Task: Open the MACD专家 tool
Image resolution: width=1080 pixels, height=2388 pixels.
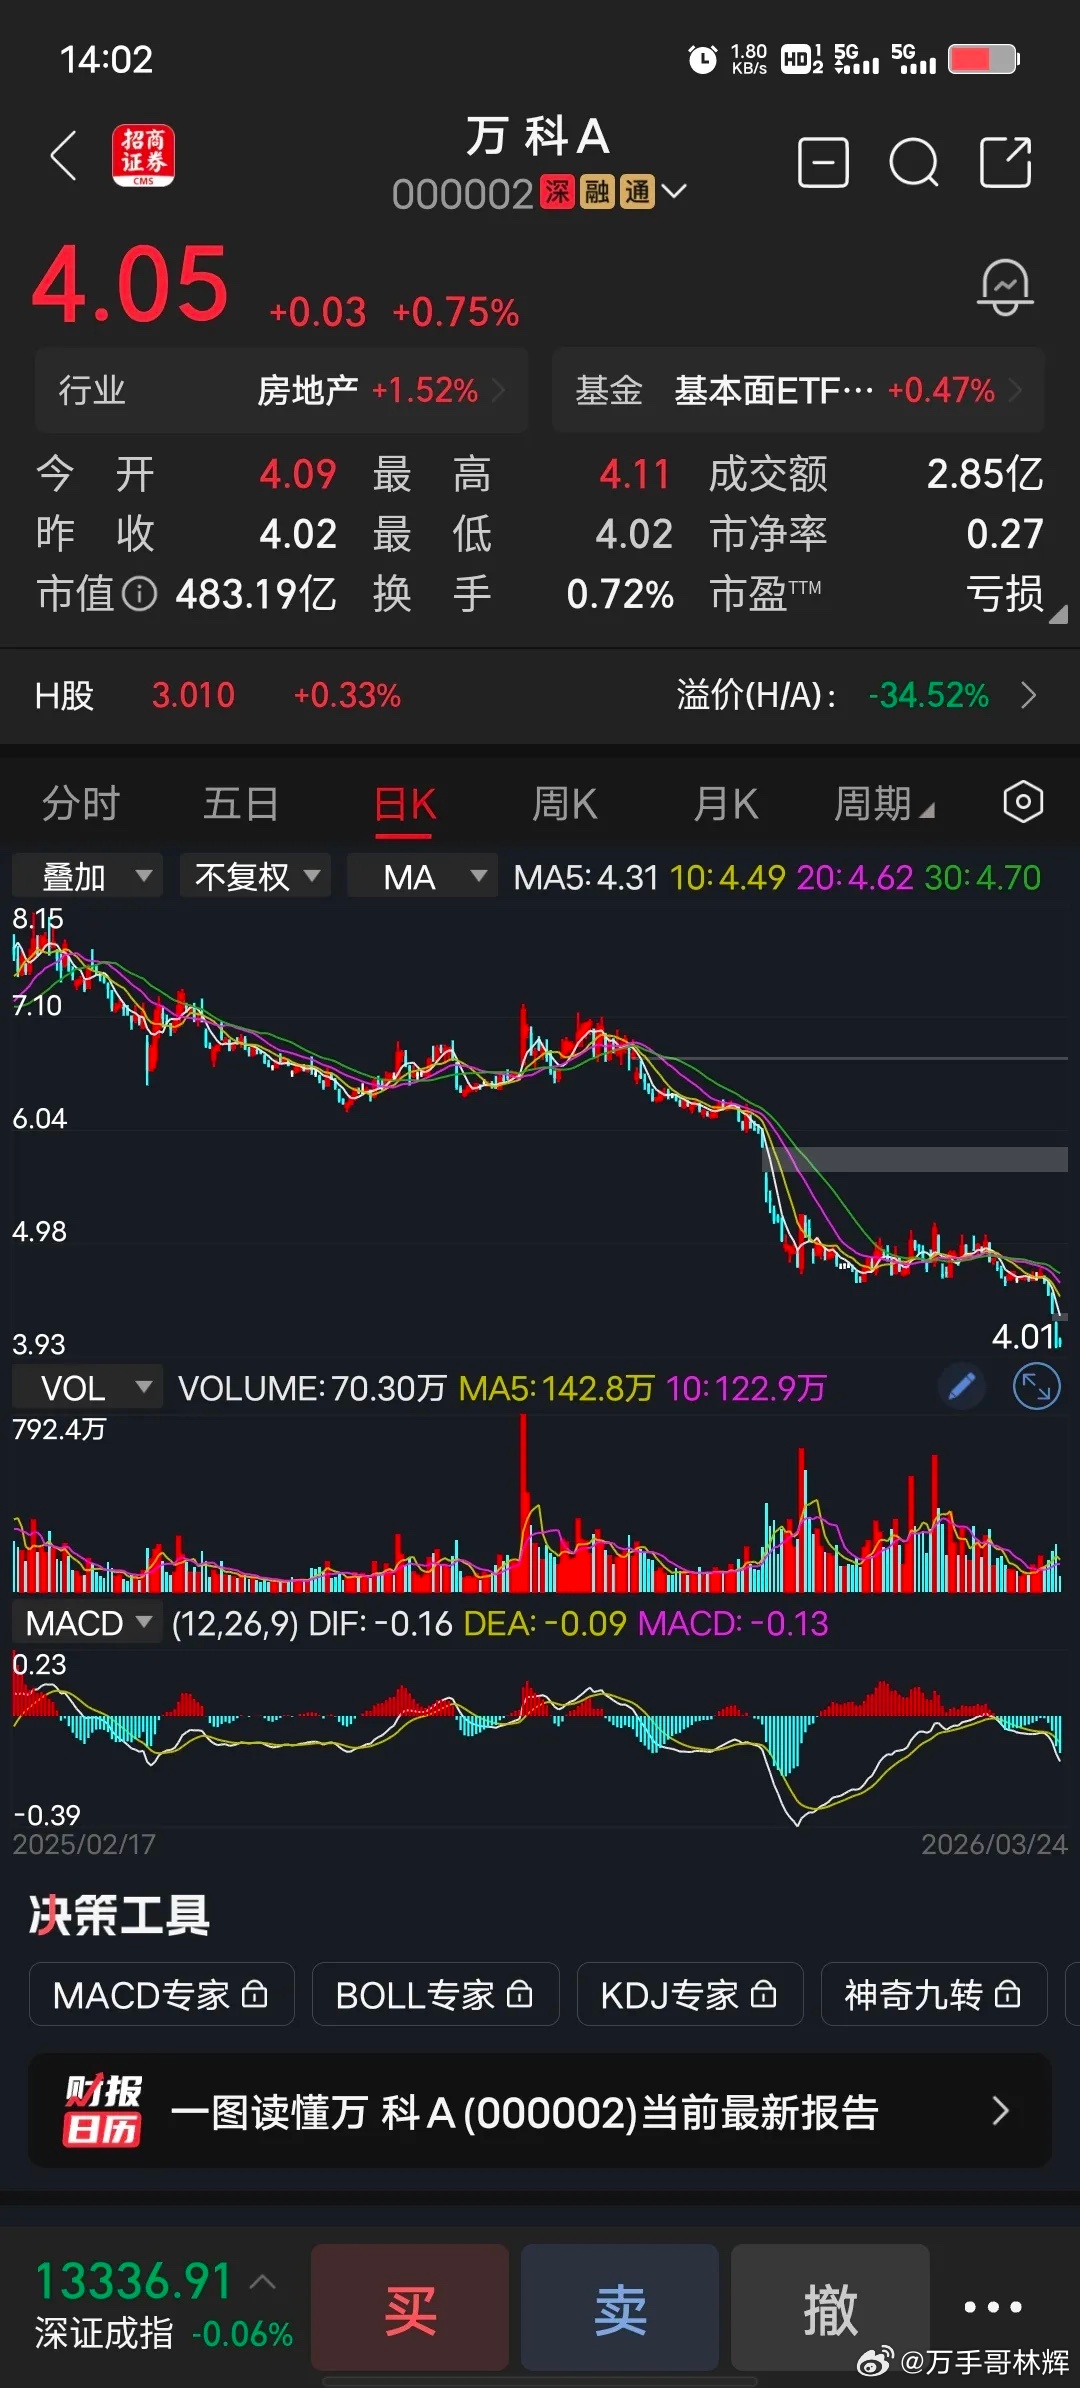Action: click(x=162, y=1994)
